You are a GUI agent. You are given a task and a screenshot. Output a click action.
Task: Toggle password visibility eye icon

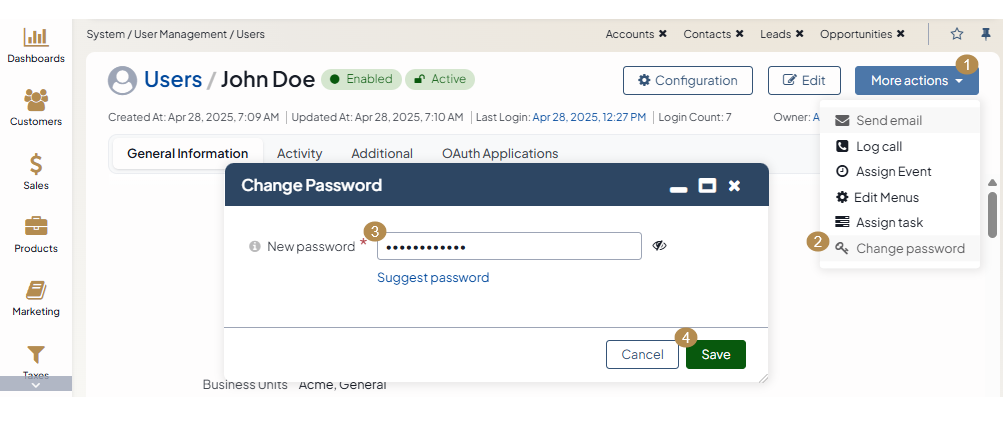[660, 246]
